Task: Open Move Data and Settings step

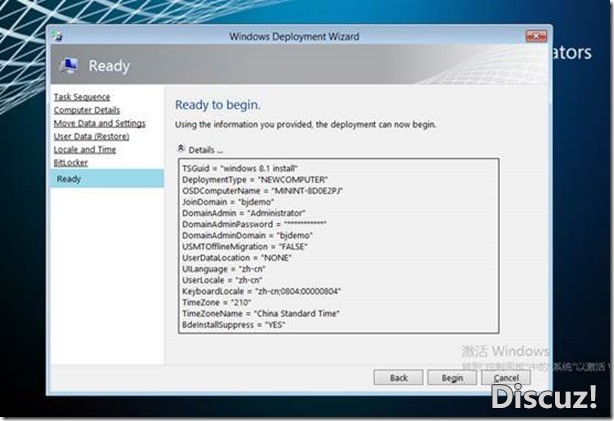Action: click(99, 123)
